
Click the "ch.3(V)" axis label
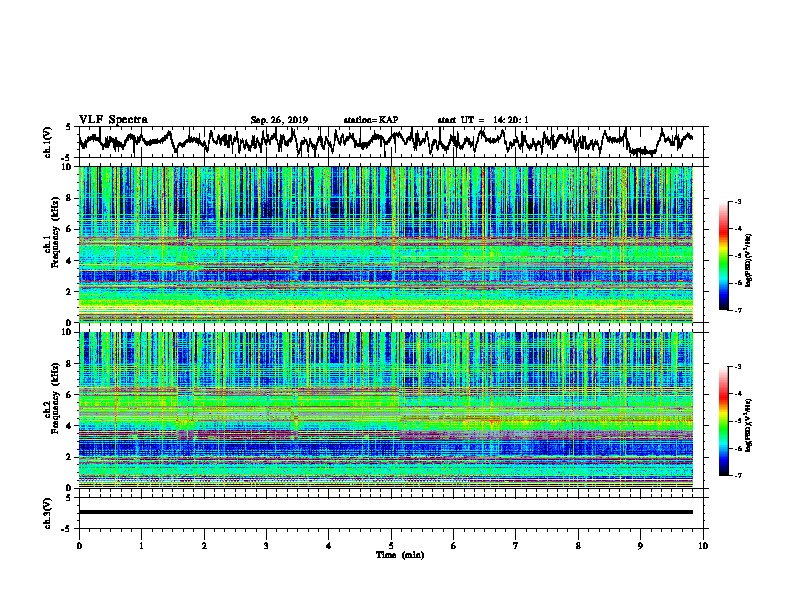point(48,513)
